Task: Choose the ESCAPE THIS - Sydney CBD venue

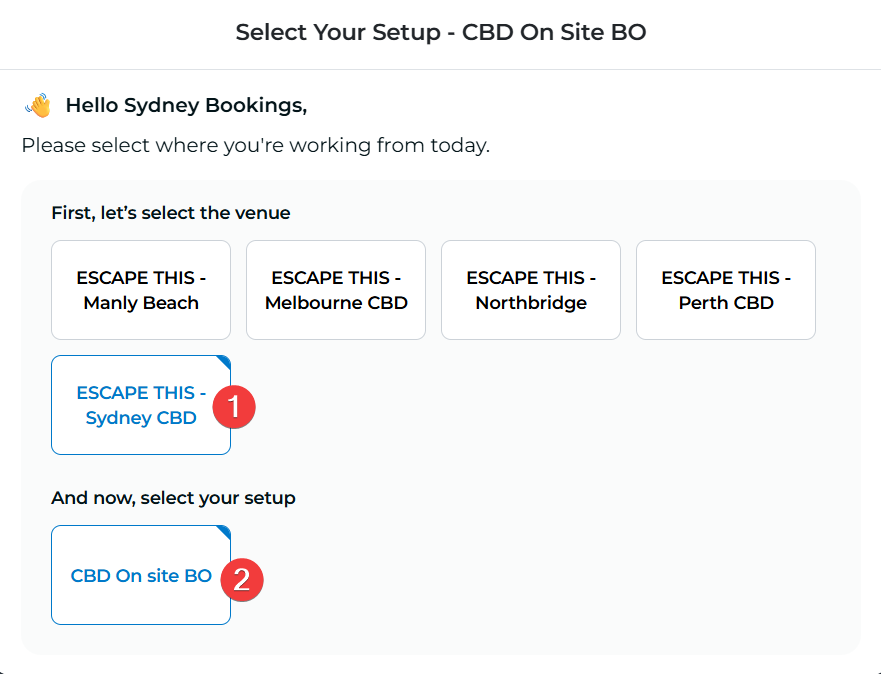Action: click(141, 405)
